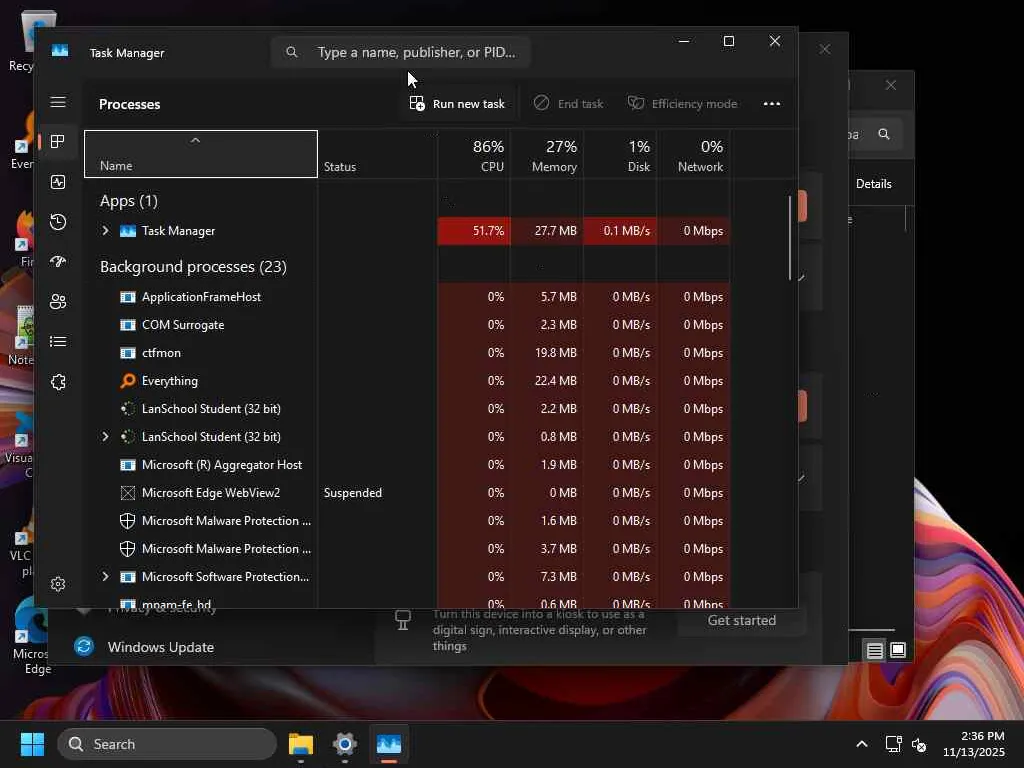Open Task Manager settings gear icon
Screen dimensions: 1024x768
[x=58, y=584]
